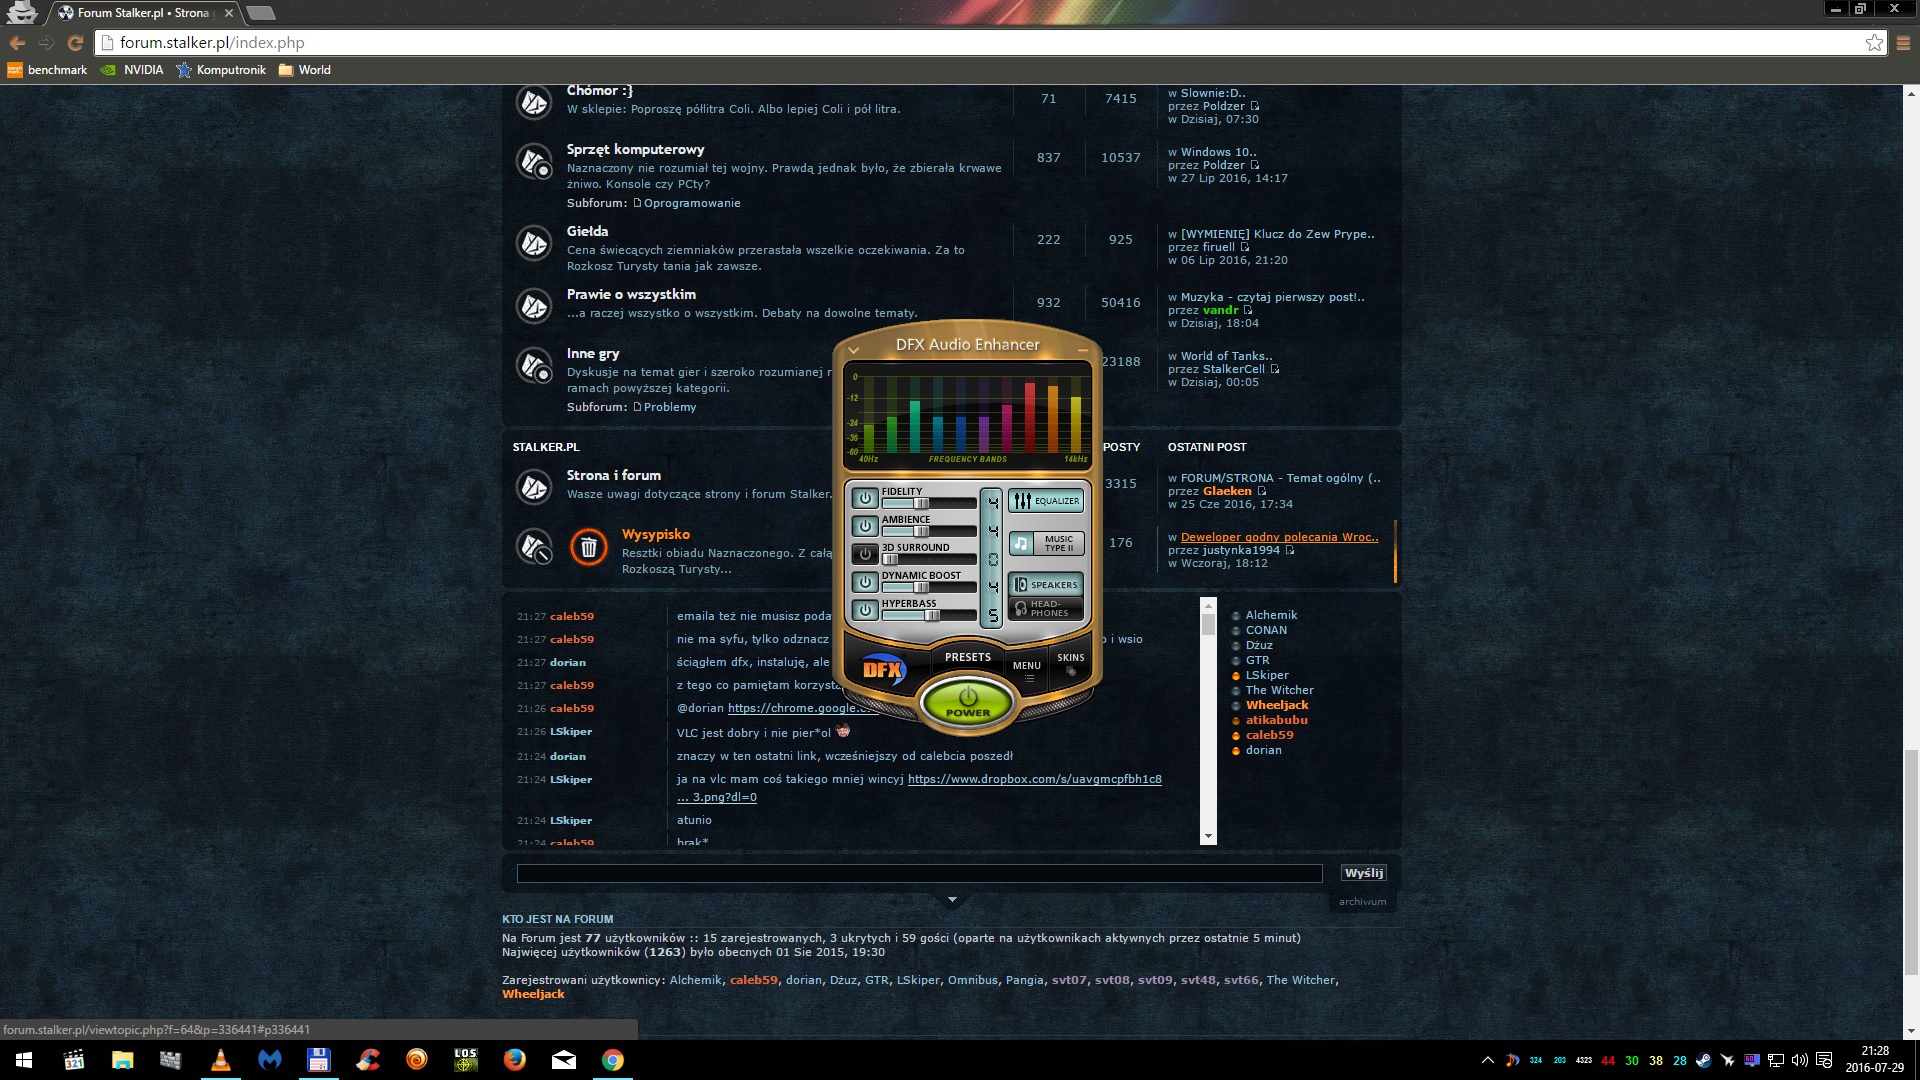Open the Sprzęt komputerowy forum
The width and height of the screenshot is (1920, 1080).
[x=635, y=149]
